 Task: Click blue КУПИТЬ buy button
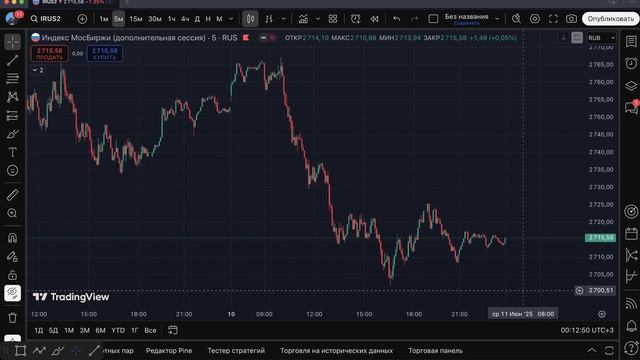coord(105,53)
